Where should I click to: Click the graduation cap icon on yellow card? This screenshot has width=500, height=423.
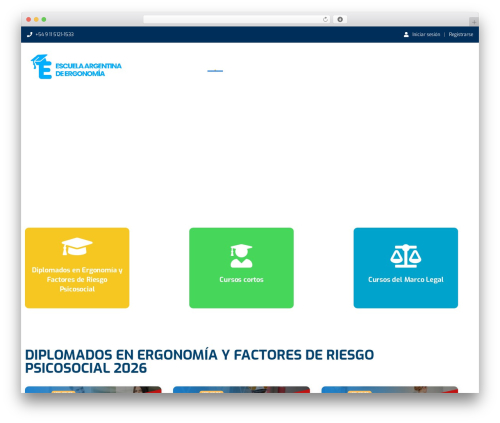coord(77,246)
